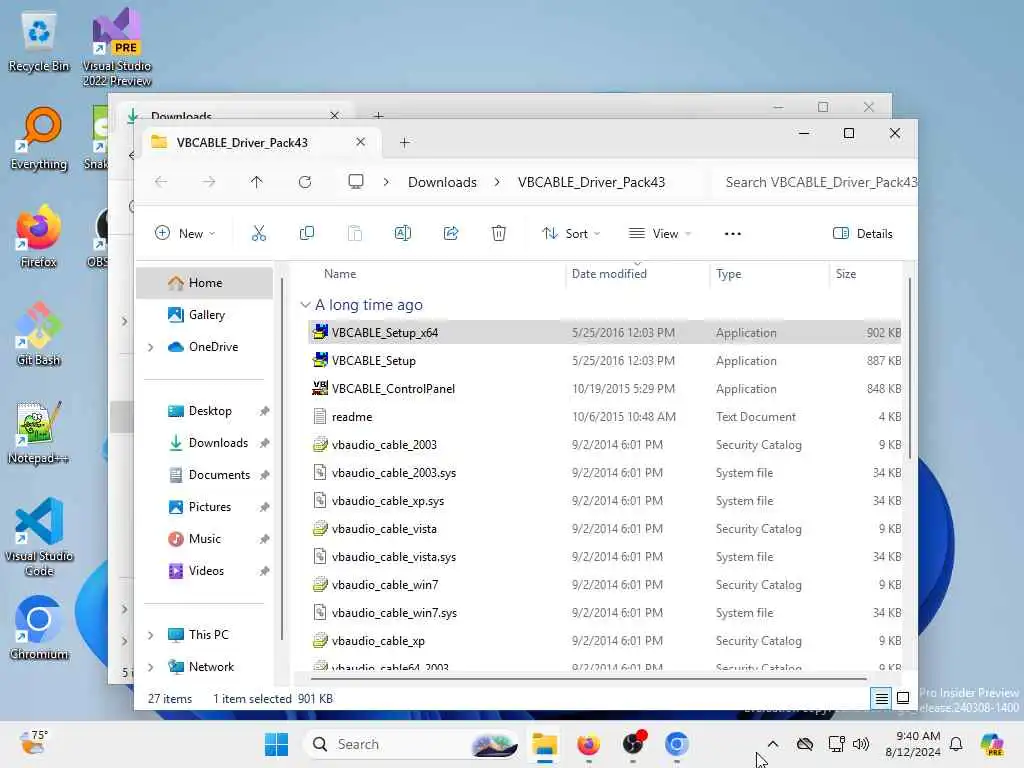Expand the Network tree node
The image size is (1024, 768).
pyautogui.click(x=151, y=667)
